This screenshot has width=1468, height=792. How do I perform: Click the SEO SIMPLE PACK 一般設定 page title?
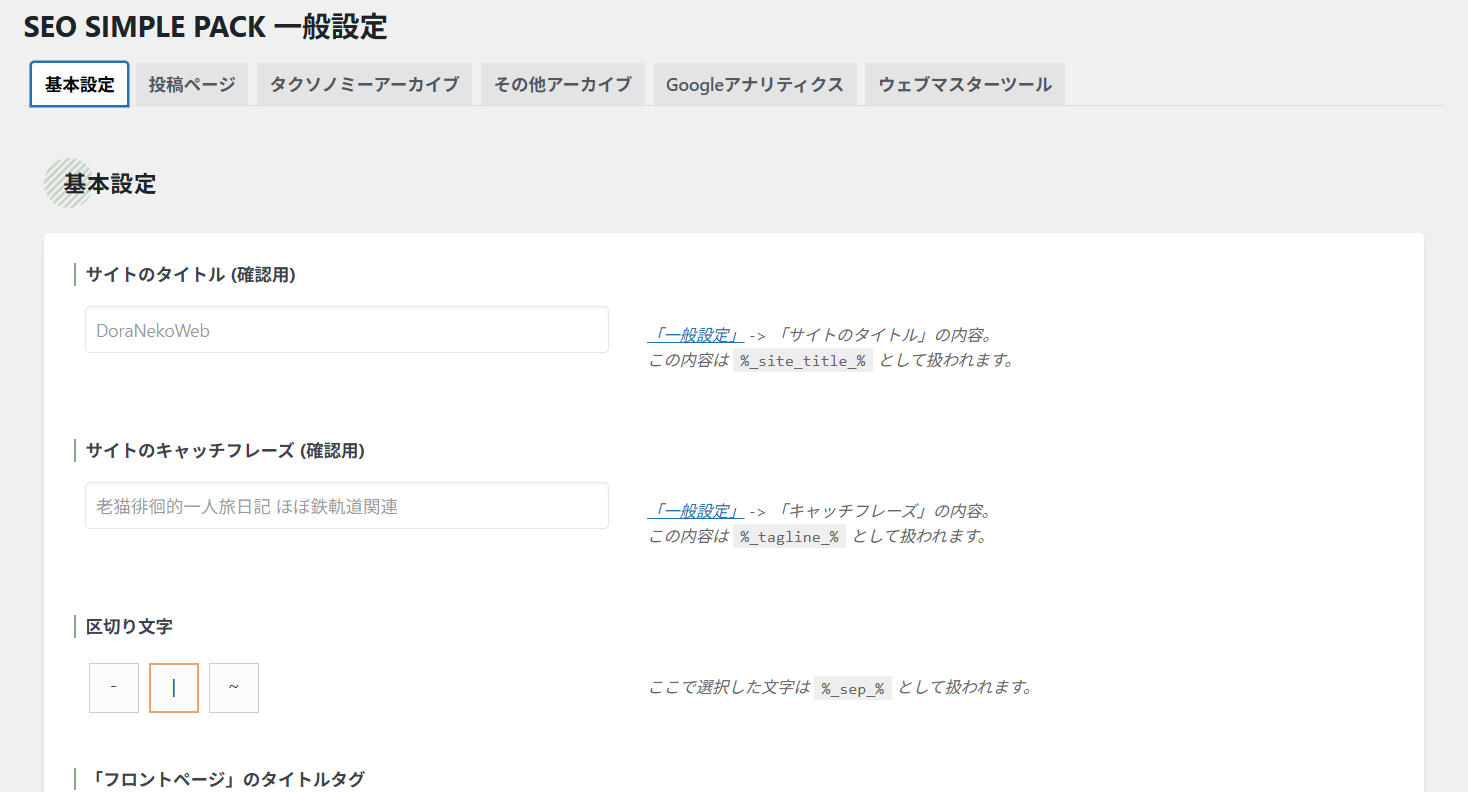click(205, 27)
